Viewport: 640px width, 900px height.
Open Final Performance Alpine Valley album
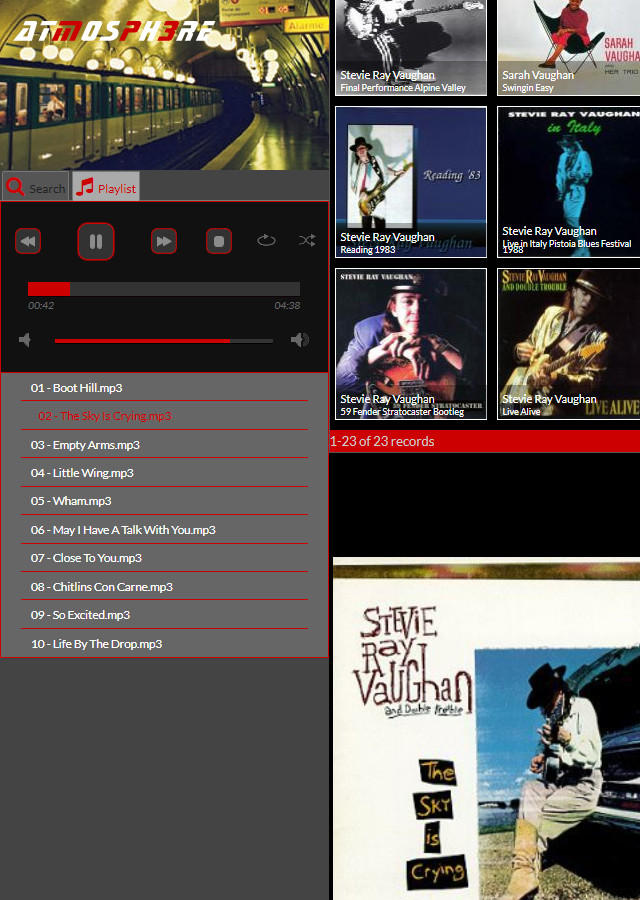pyautogui.click(x=411, y=47)
